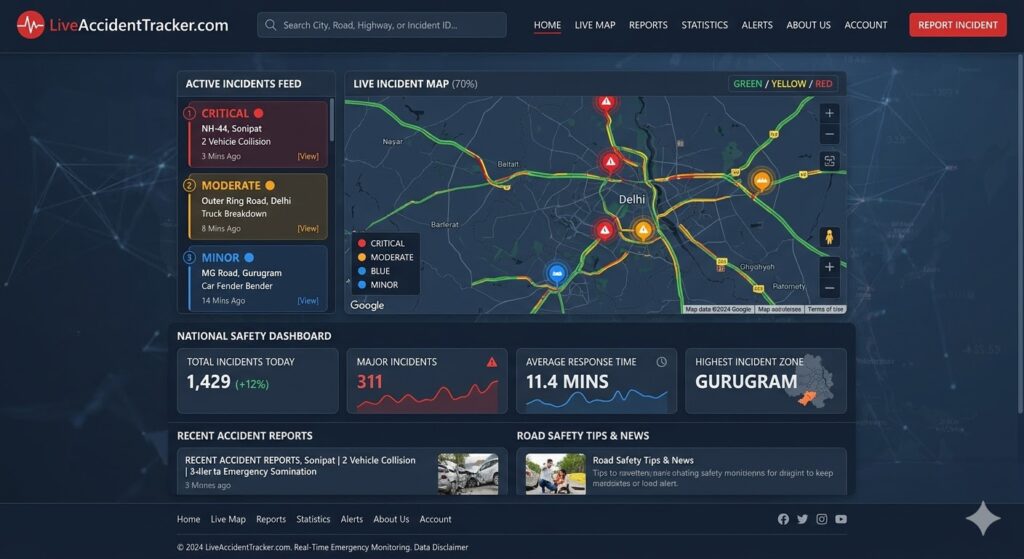Image resolution: width=1024 pixels, height=559 pixels.
Task: Click the Major Incidents red trend chart
Action: (x=427, y=396)
